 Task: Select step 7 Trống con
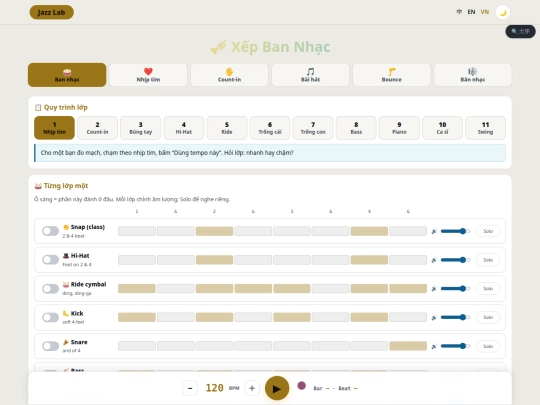click(x=313, y=128)
